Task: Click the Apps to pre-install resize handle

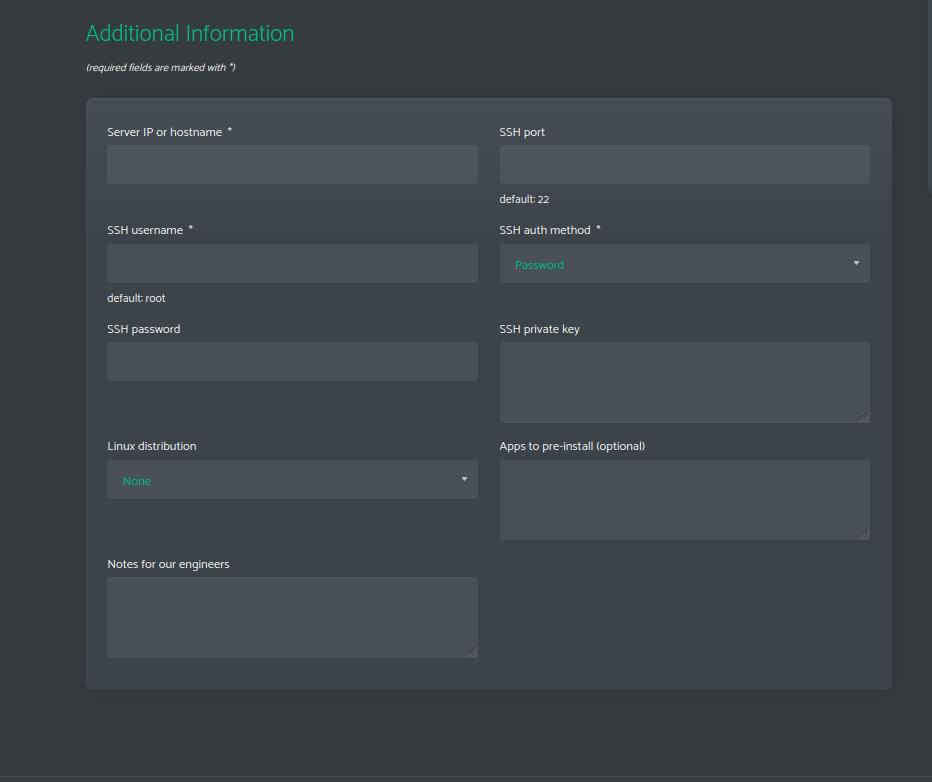Action: pyautogui.click(x=864, y=534)
